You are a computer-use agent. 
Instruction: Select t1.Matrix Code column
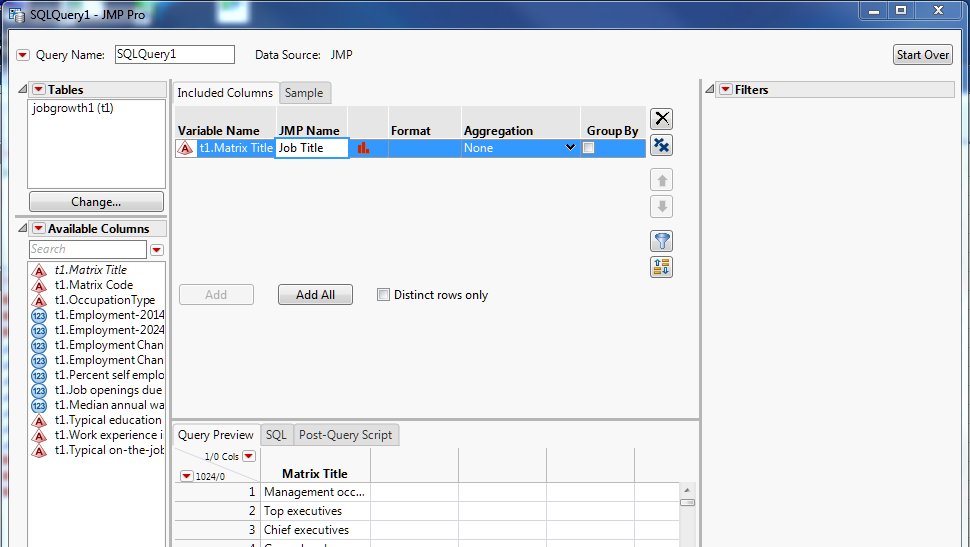point(93,285)
